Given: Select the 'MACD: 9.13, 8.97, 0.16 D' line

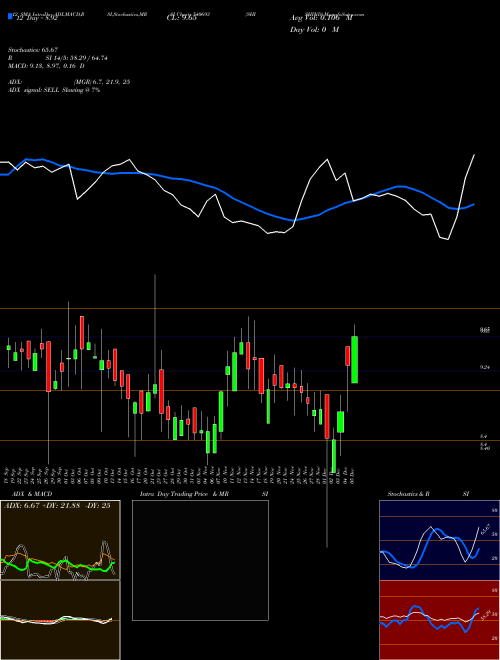Looking at the screenshot, I should pos(46,66).
